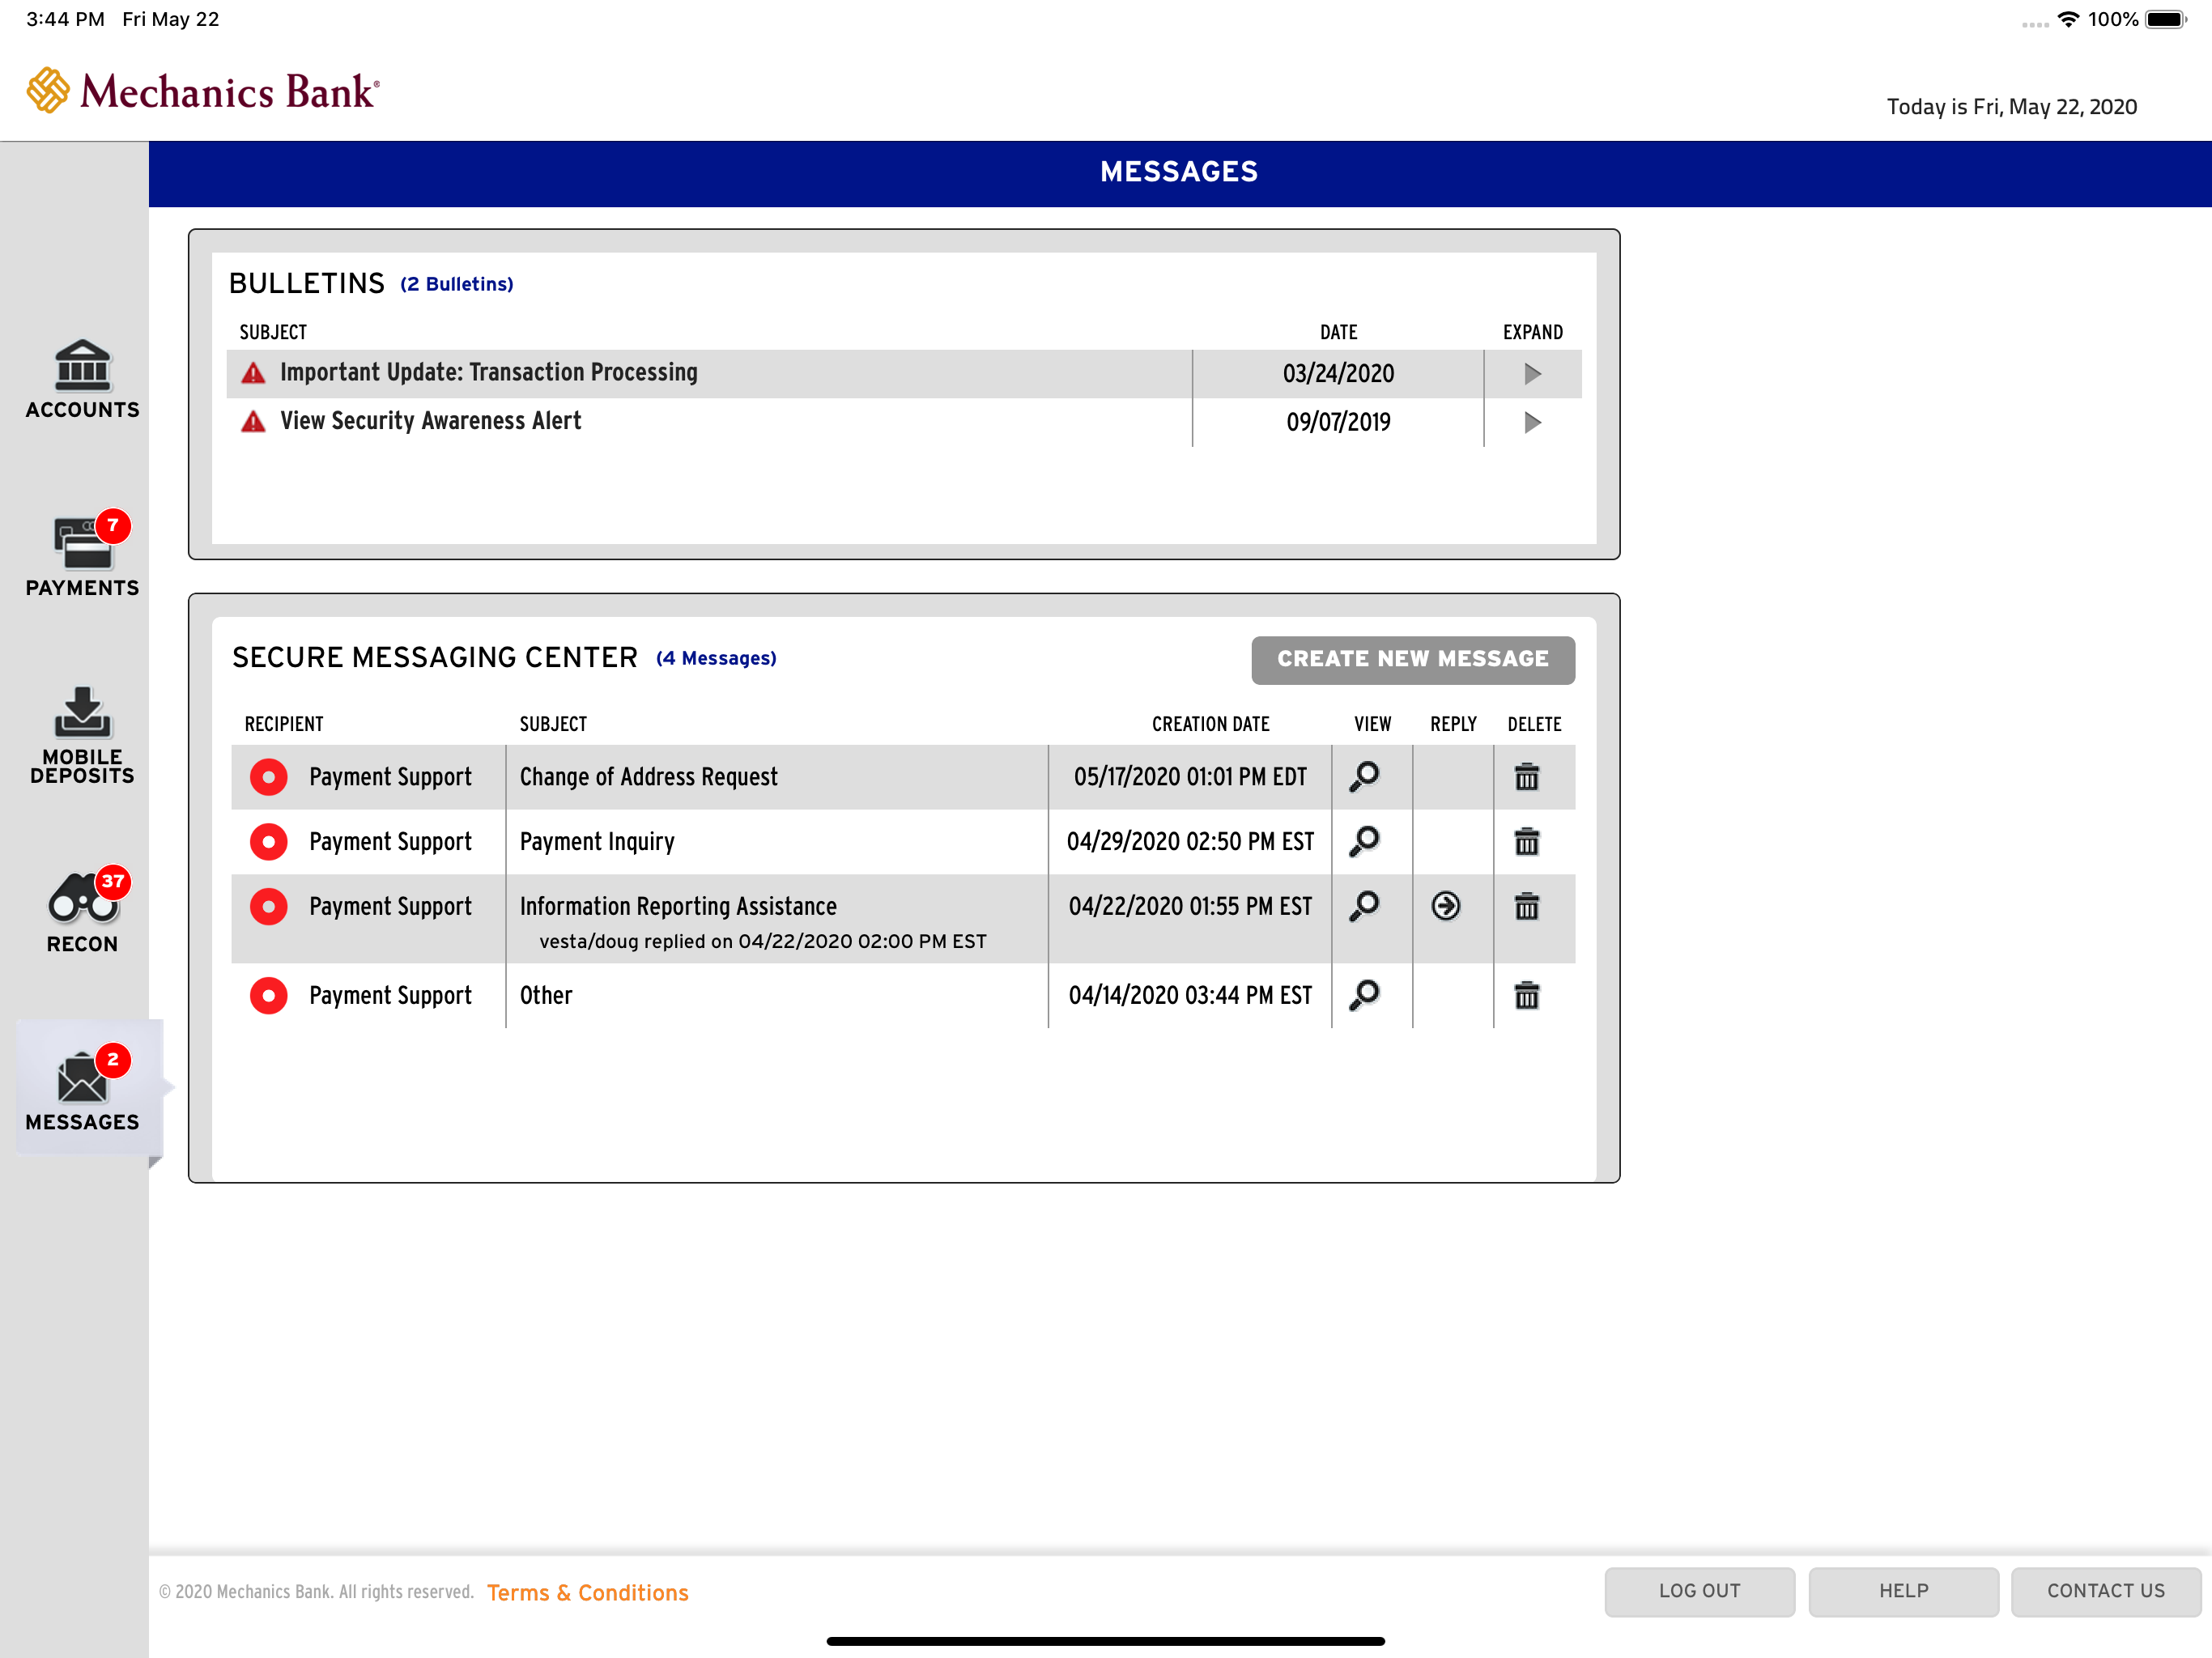This screenshot has width=2212, height=1658.
Task: Delete the Payment Inquiry message
Action: pyautogui.click(x=1526, y=841)
